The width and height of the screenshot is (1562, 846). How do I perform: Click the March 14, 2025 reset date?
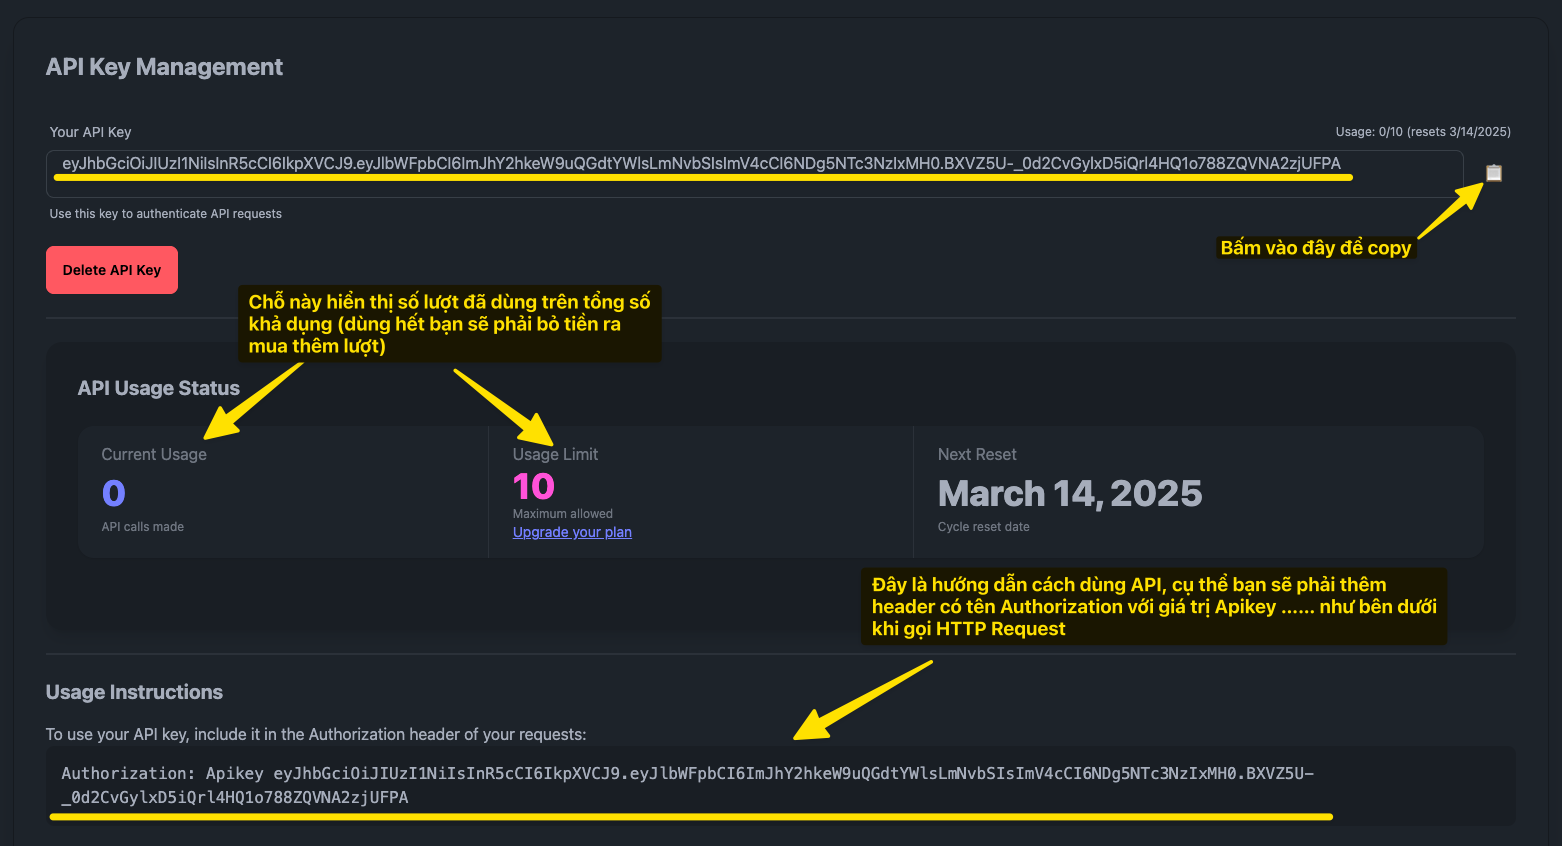point(1069,493)
